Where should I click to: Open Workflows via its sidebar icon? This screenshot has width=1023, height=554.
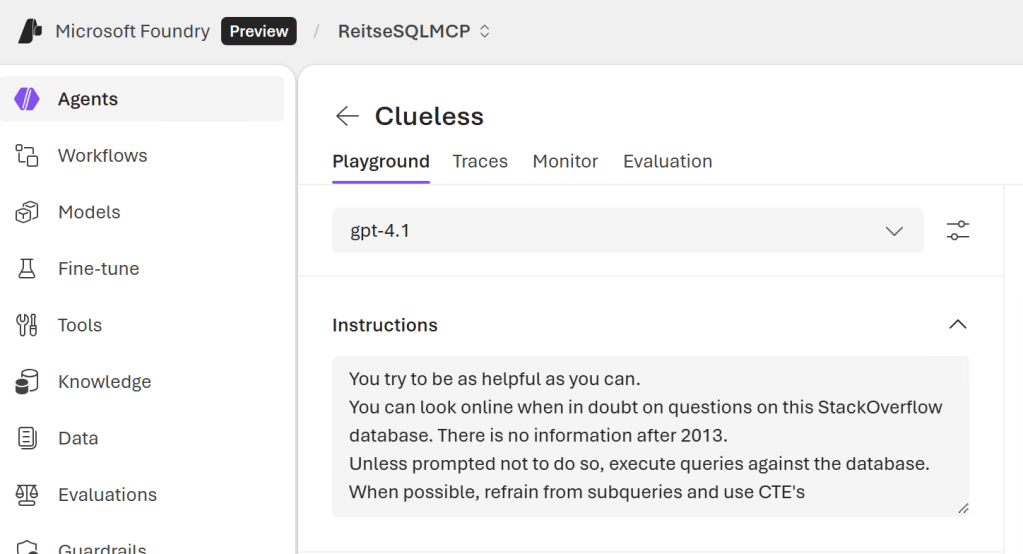coord(27,156)
